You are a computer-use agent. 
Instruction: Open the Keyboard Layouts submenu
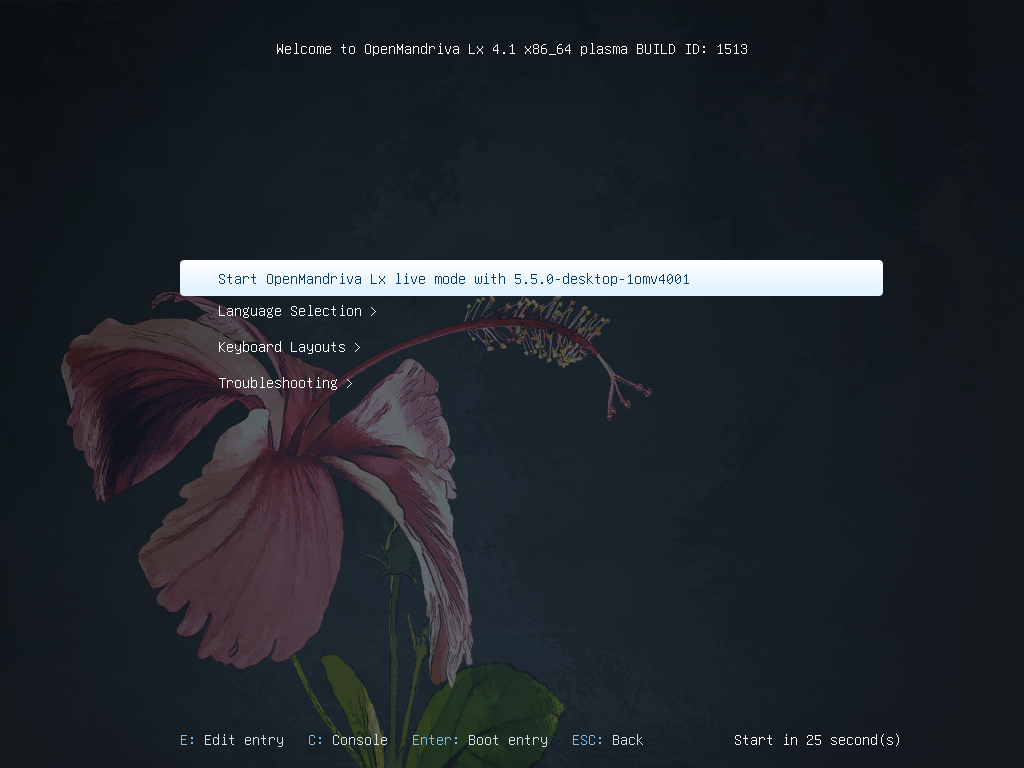click(289, 347)
